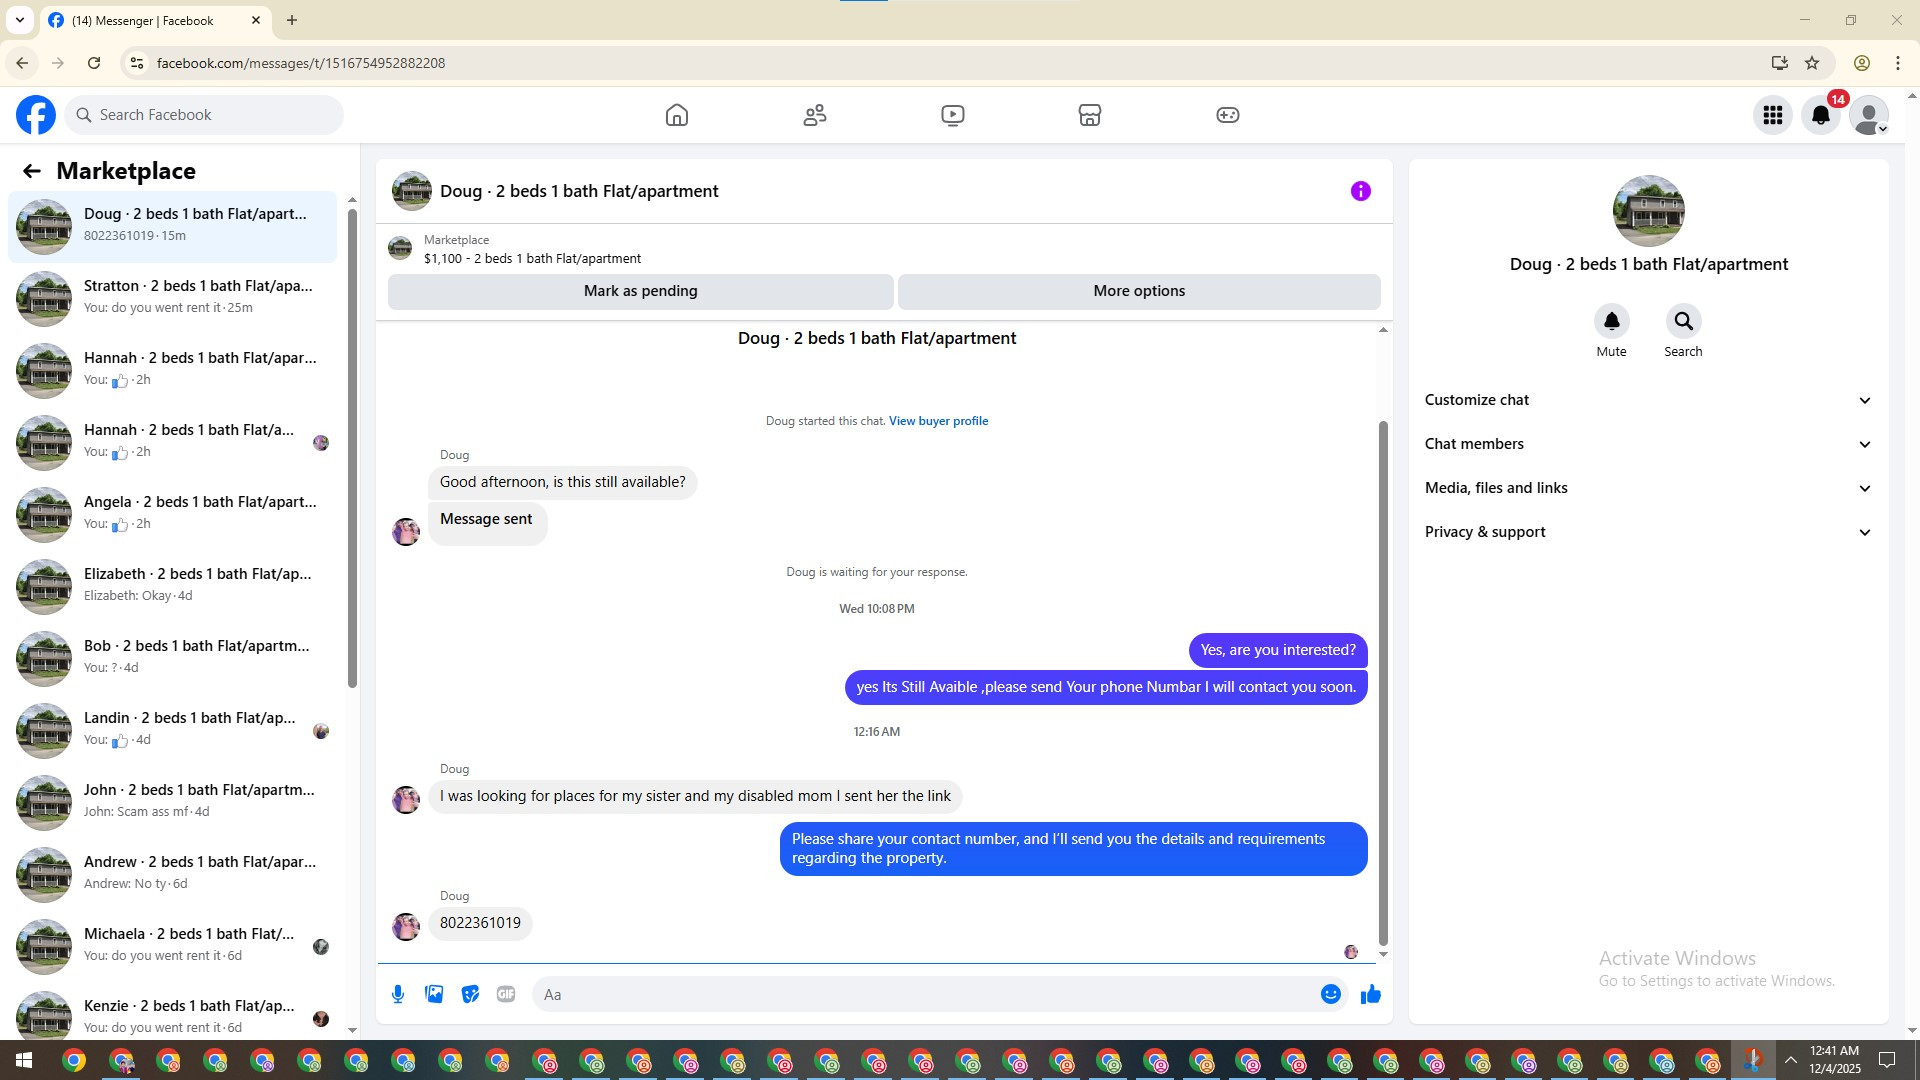The width and height of the screenshot is (1920, 1080).
Task: Open the Windows Start menu
Action: (24, 1060)
